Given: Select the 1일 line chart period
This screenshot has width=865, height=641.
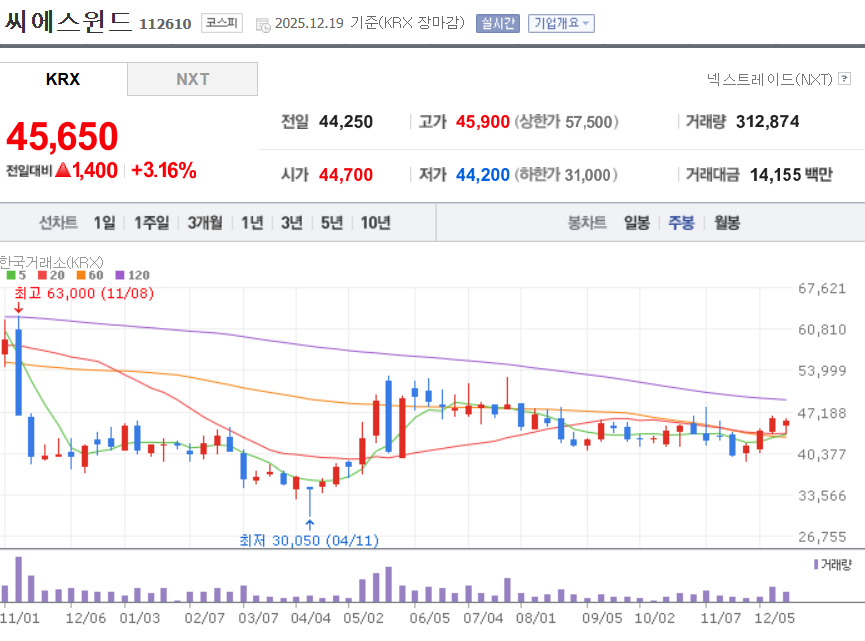Looking at the screenshot, I should point(104,222).
